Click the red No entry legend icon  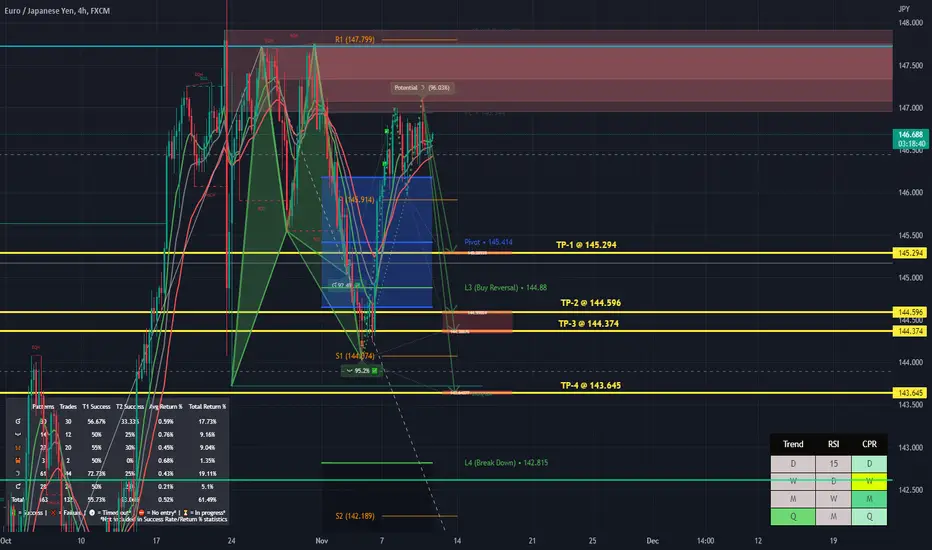141,513
